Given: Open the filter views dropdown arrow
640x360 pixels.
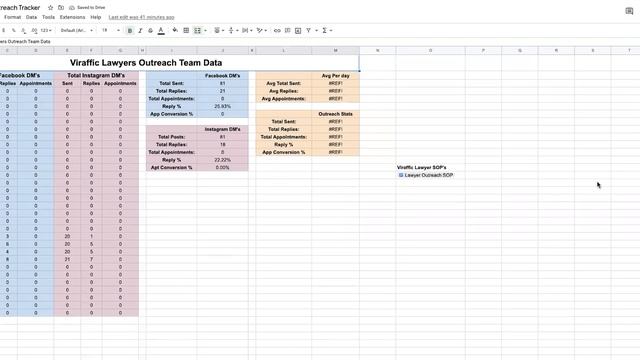Looking at the screenshot, I should [316, 31].
